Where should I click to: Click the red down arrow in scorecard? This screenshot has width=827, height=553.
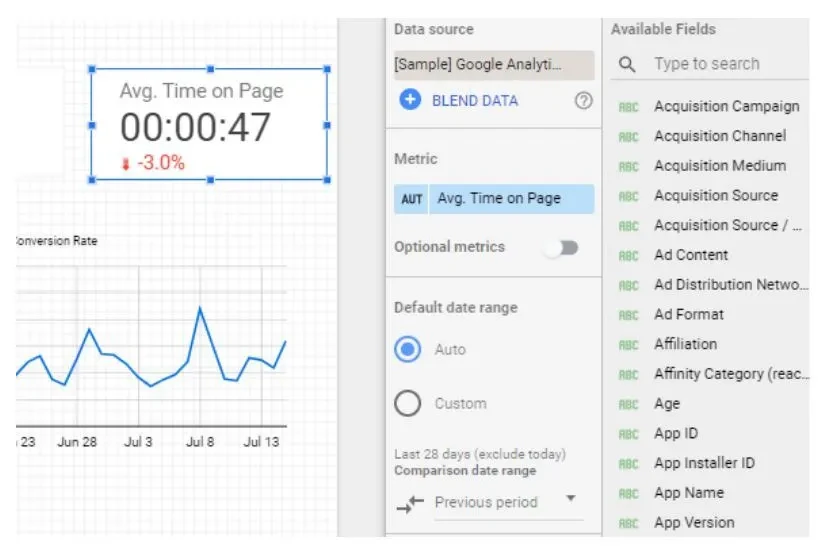click(126, 164)
